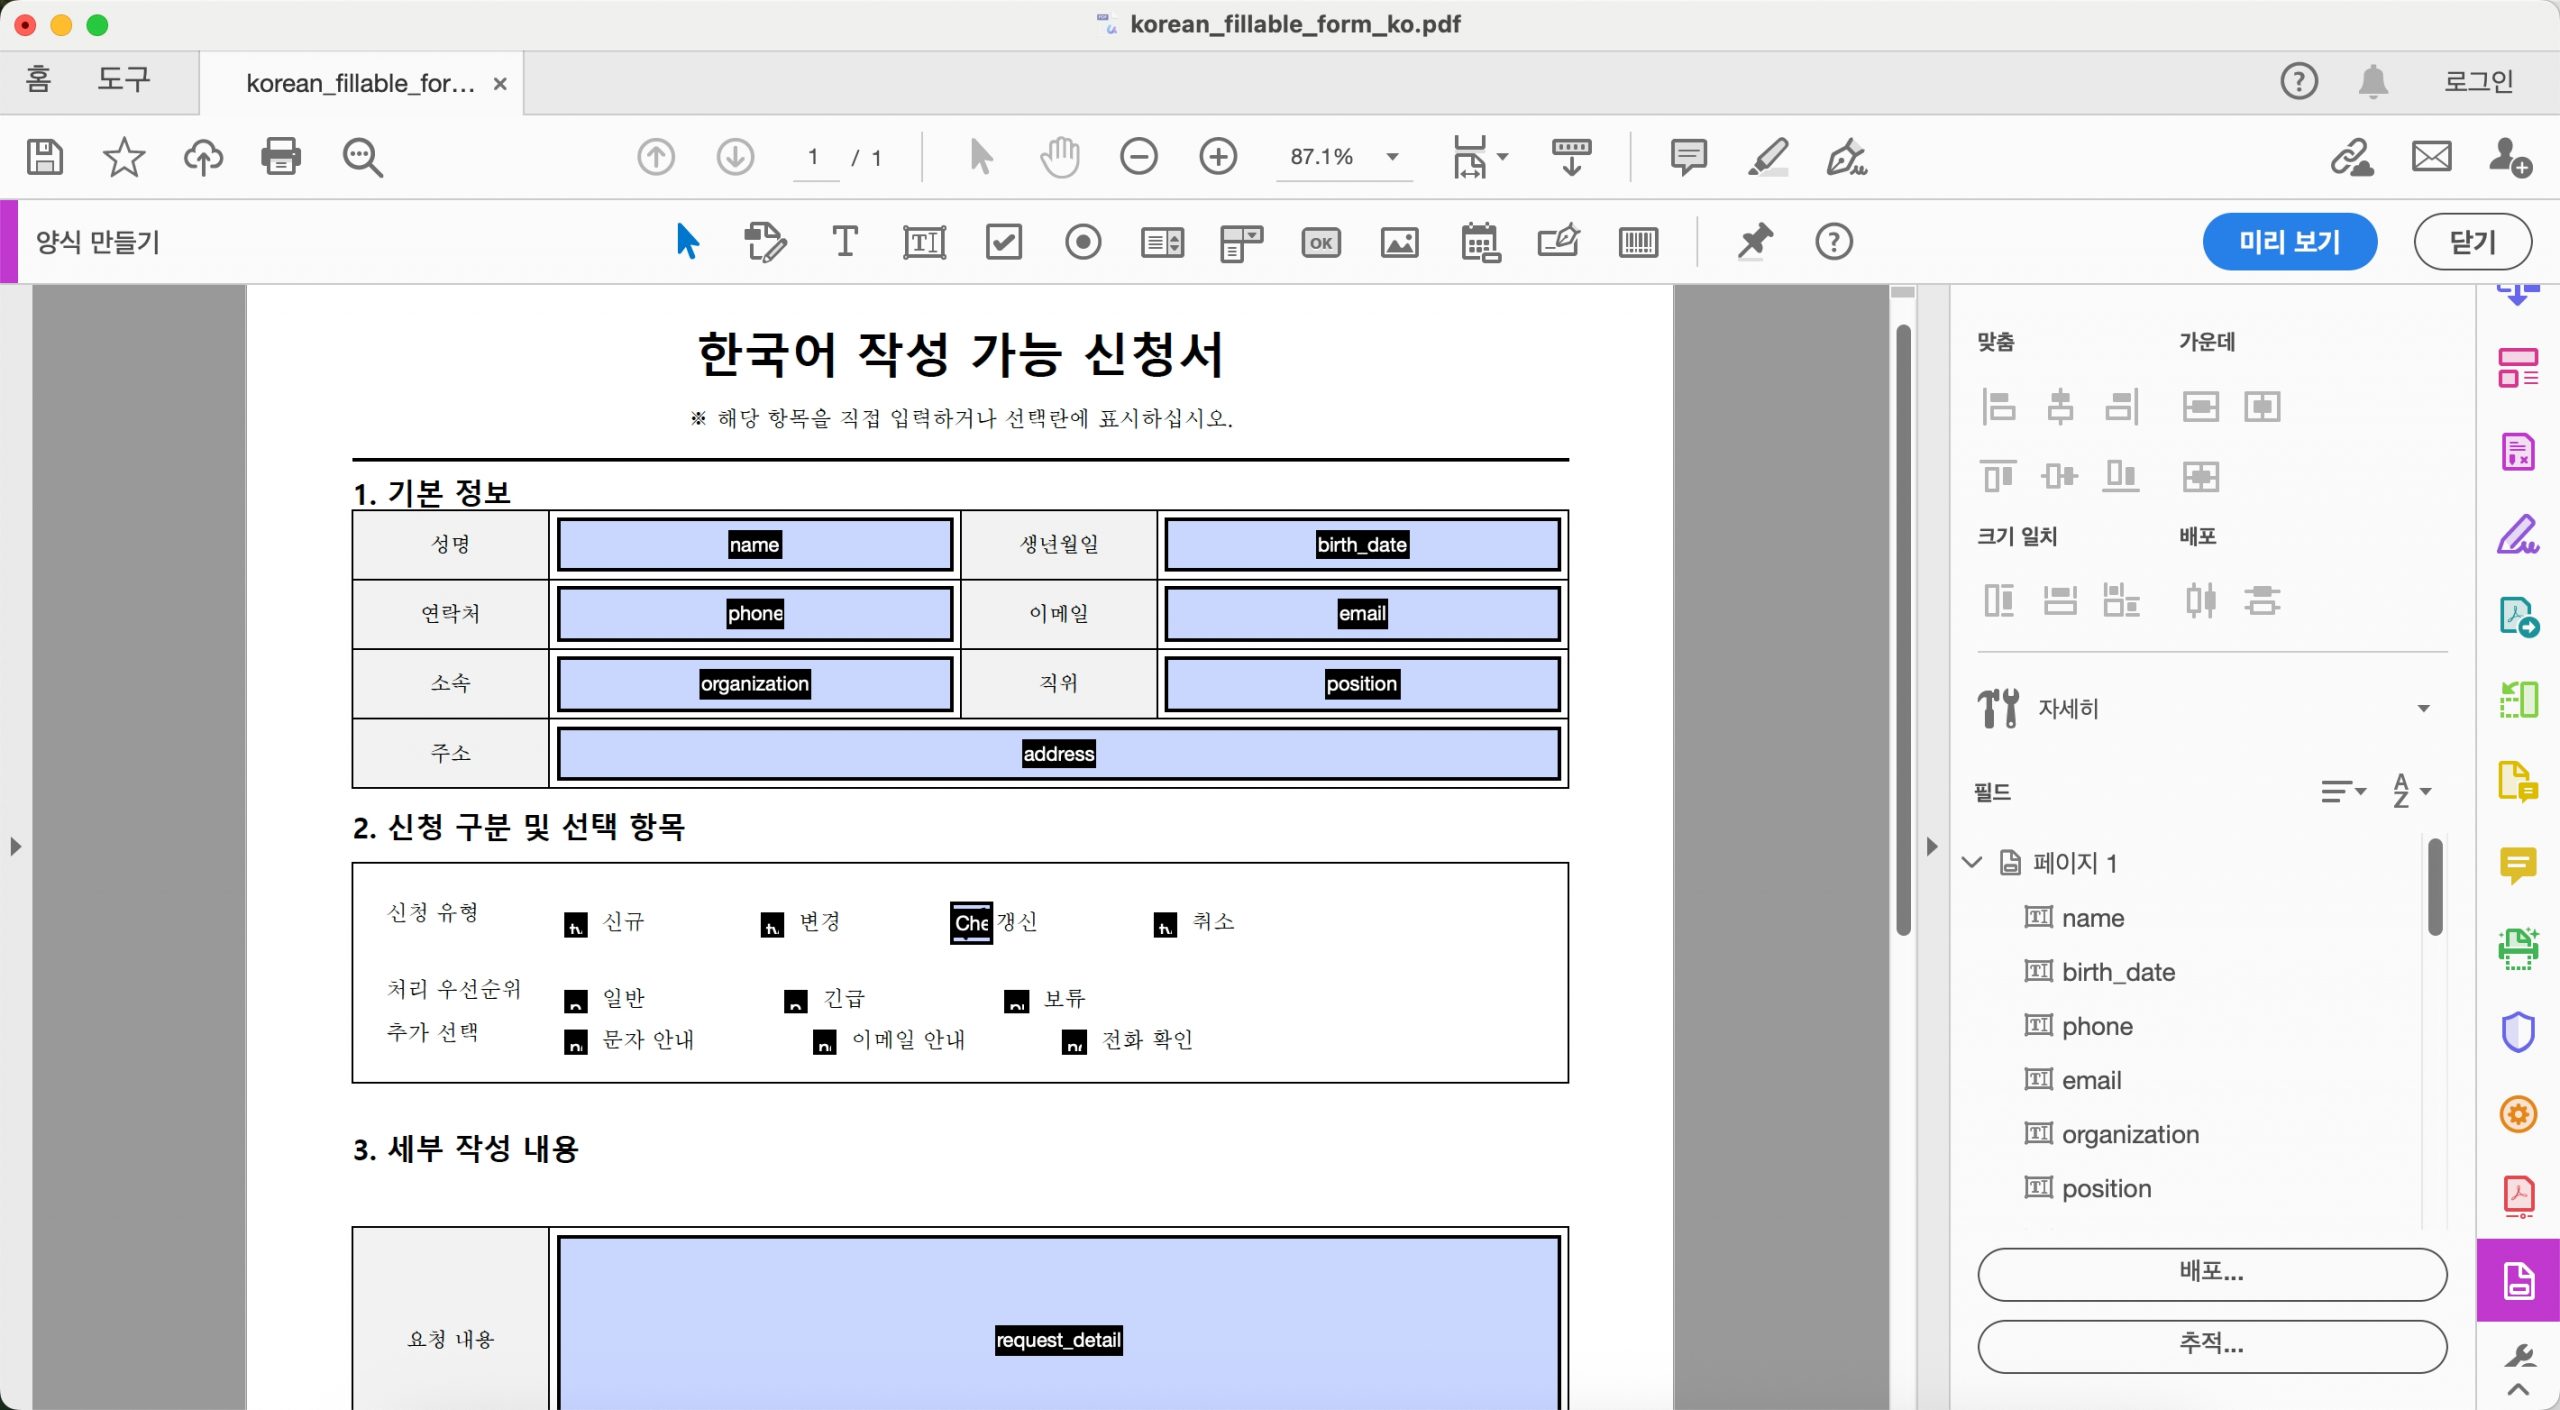
Task: Open the comment note tool
Action: pyautogui.click(x=1688, y=157)
